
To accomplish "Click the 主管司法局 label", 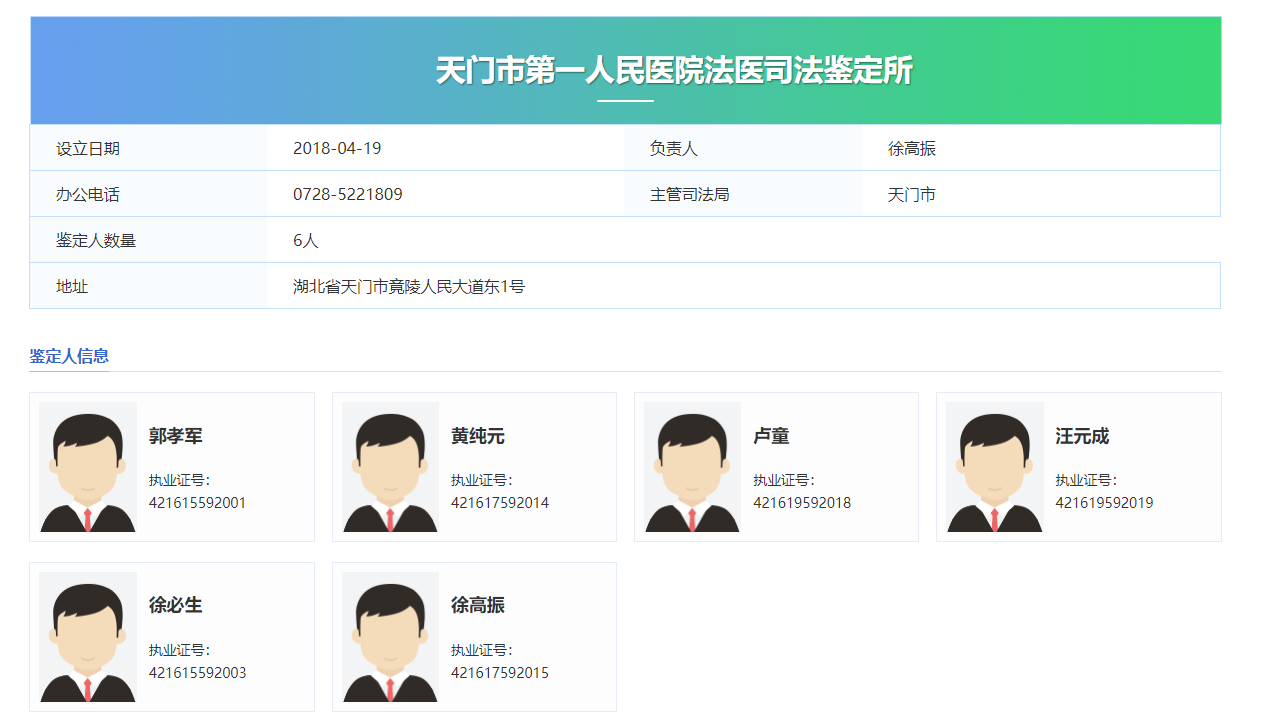I will coord(690,194).
